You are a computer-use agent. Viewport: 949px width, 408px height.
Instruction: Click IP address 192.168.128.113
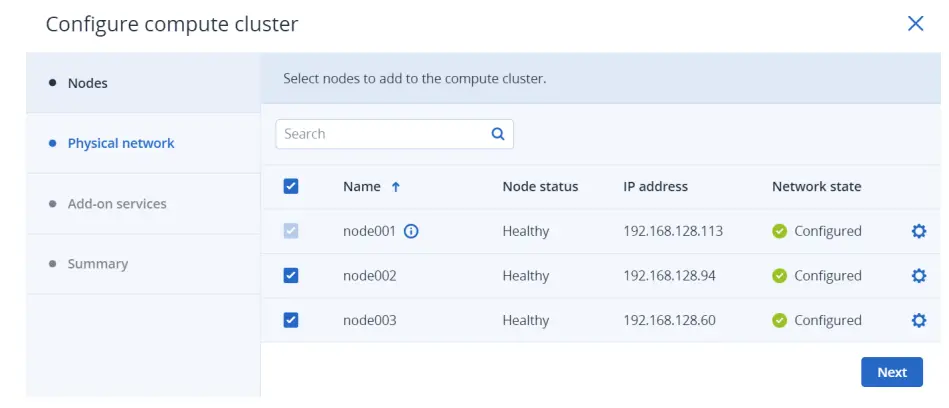tap(673, 231)
